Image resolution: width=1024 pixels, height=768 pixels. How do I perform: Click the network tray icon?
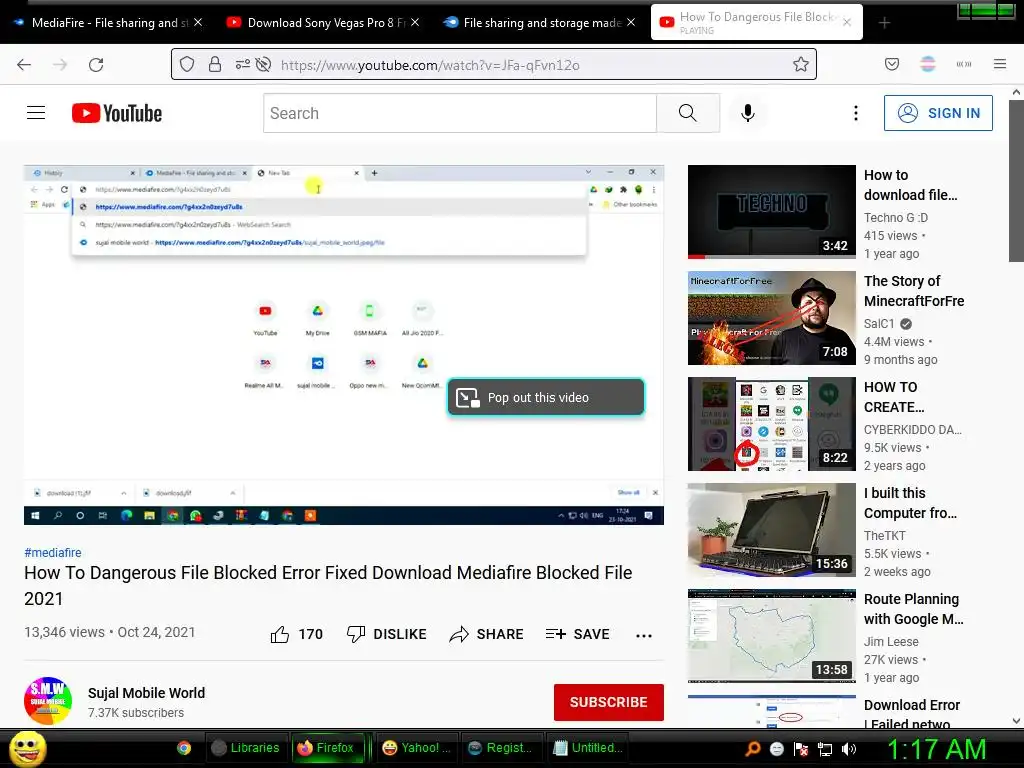click(x=825, y=749)
